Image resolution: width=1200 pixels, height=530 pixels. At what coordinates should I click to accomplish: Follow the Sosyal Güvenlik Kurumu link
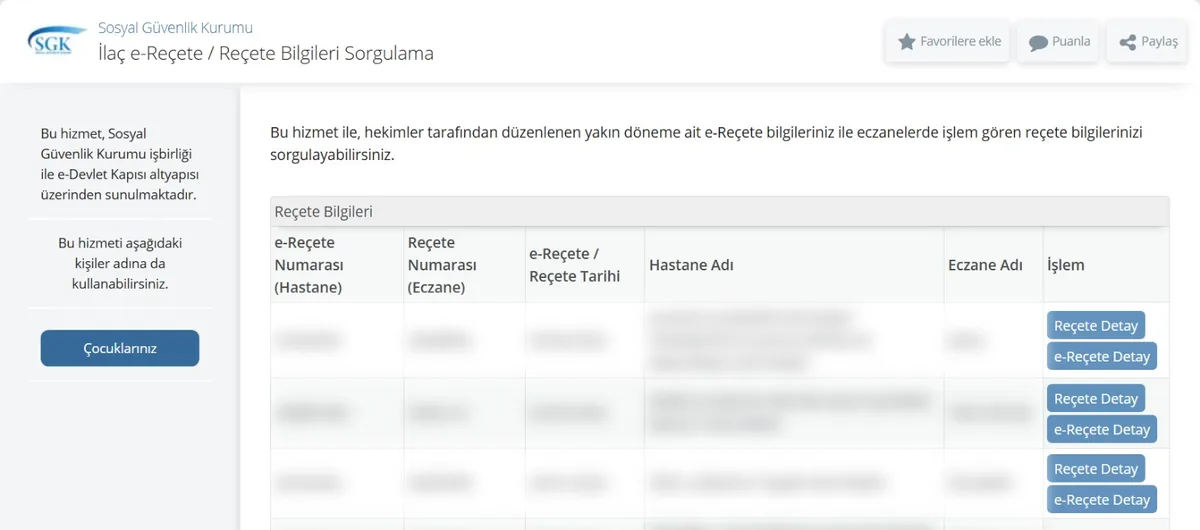click(x=175, y=27)
